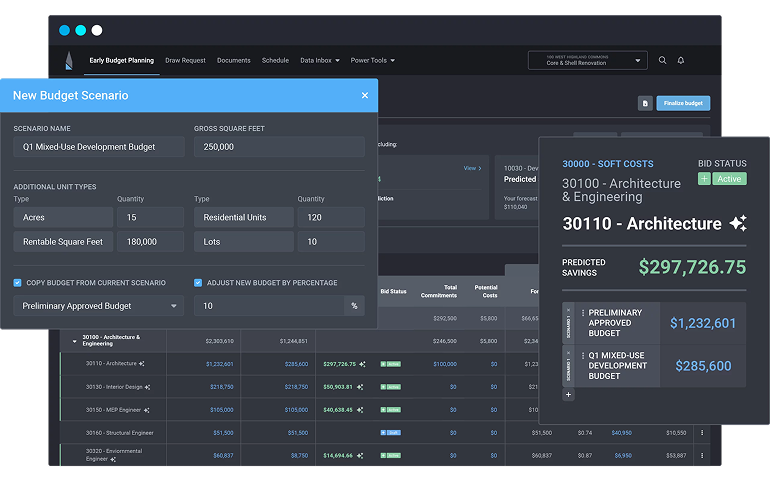The height and width of the screenshot is (481, 770).
Task: Click the Finalize budget button
Action: pos(683,103)
